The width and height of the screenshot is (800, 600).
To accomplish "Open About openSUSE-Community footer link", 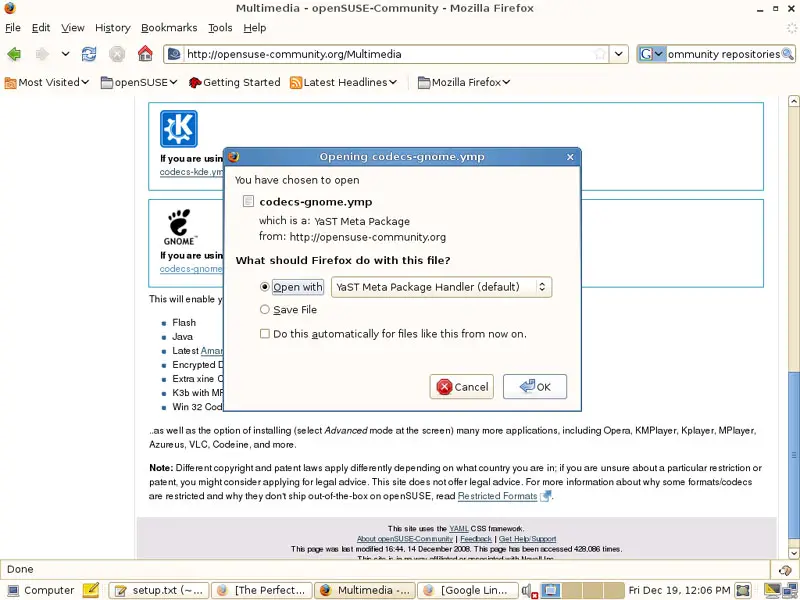I will pos(405,539).
